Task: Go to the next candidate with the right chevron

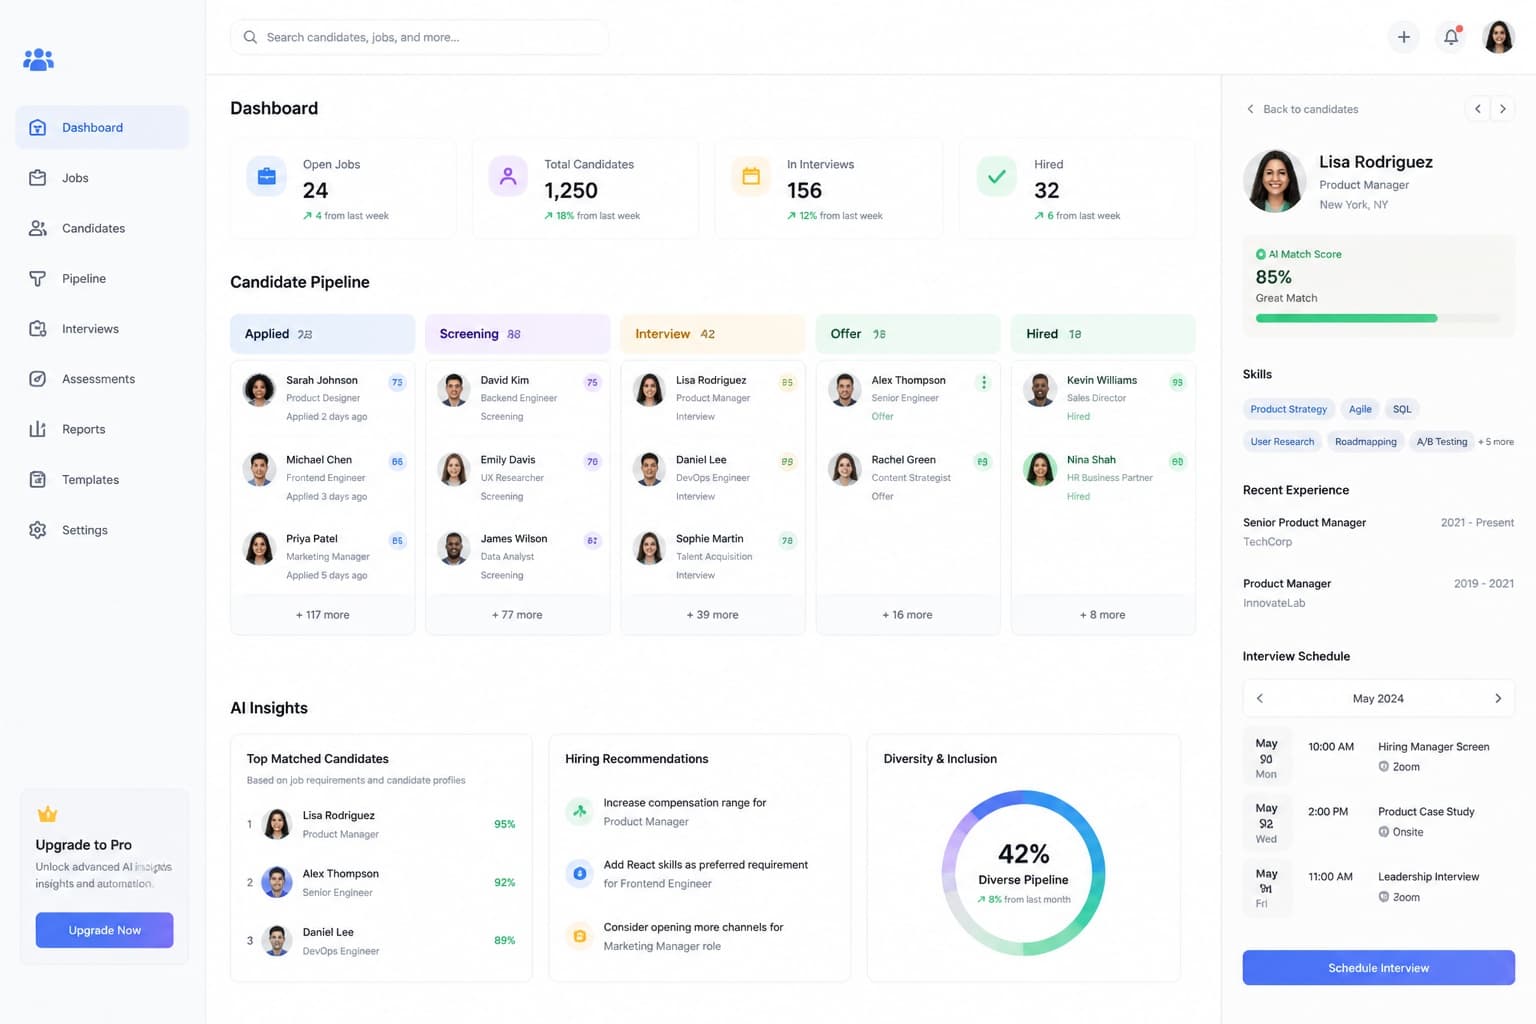Action: pos(1503,109)
